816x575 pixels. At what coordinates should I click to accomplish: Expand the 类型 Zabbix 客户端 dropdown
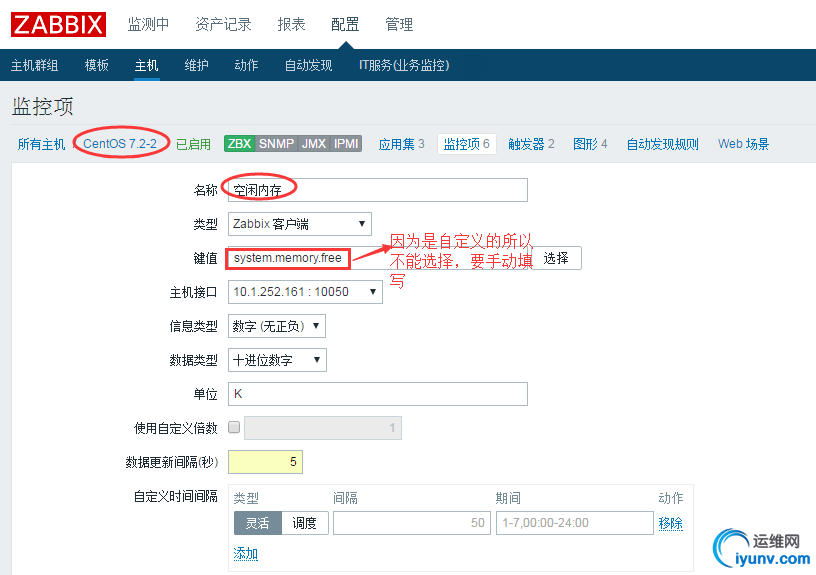coord(300,224)
